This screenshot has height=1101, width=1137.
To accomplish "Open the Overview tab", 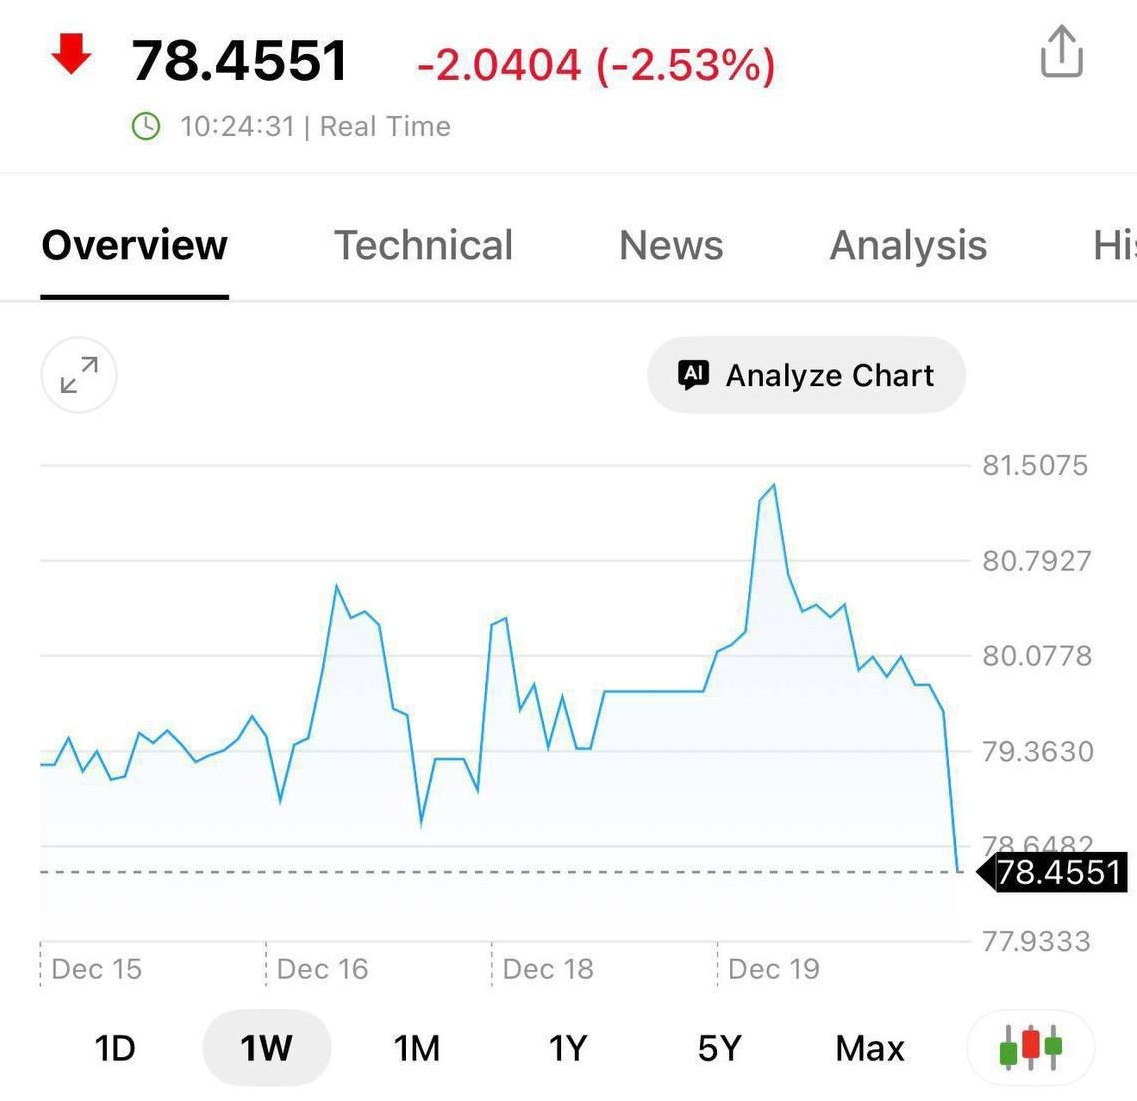I will [x=135, y=246].
